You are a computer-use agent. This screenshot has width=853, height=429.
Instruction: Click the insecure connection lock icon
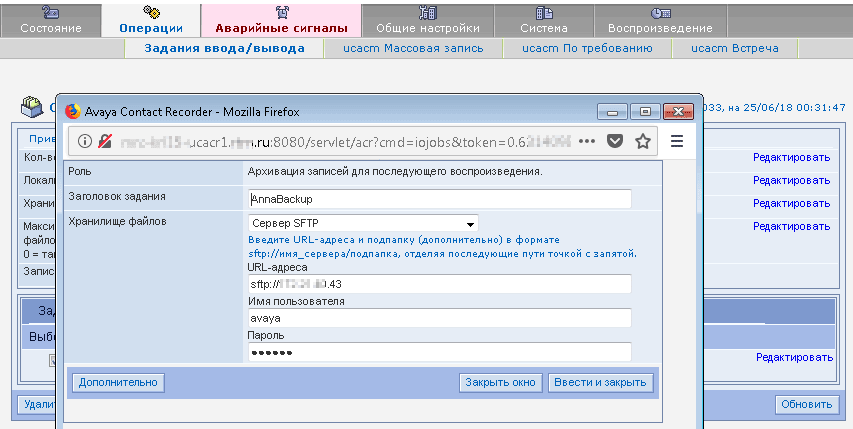[x=104, y=141]
